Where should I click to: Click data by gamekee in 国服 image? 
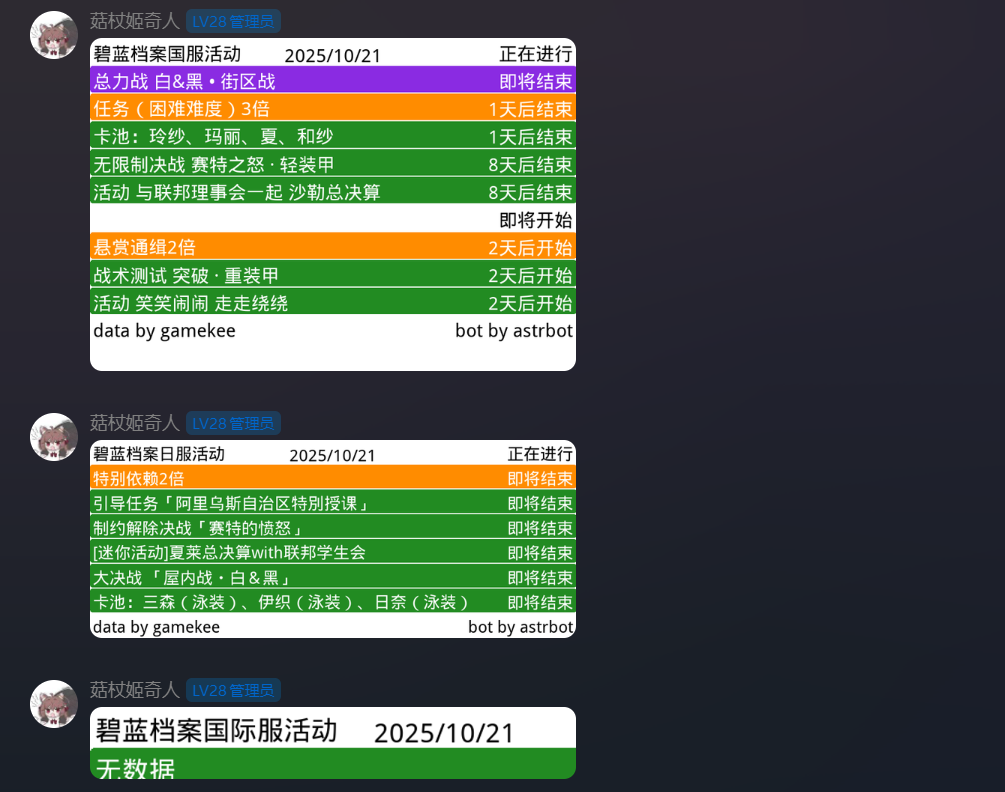click(165, 331)
